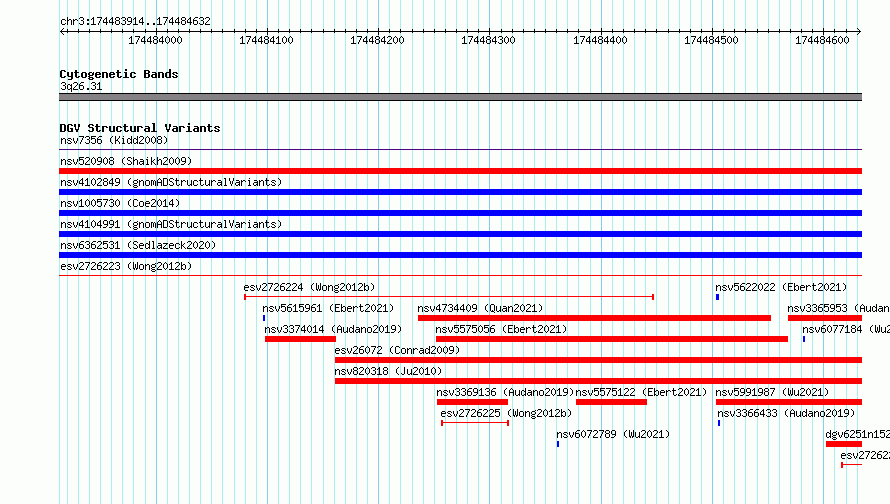Open the nsv6077184 variant label
Screen dimensions: 890x504
tap(846, 329)
